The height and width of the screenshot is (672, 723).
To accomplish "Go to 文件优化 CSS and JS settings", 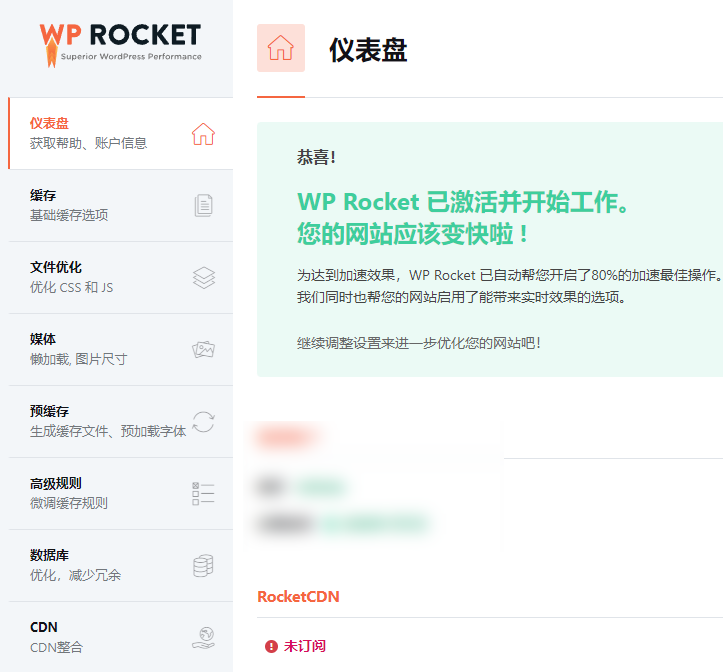I will coord(90,277).
